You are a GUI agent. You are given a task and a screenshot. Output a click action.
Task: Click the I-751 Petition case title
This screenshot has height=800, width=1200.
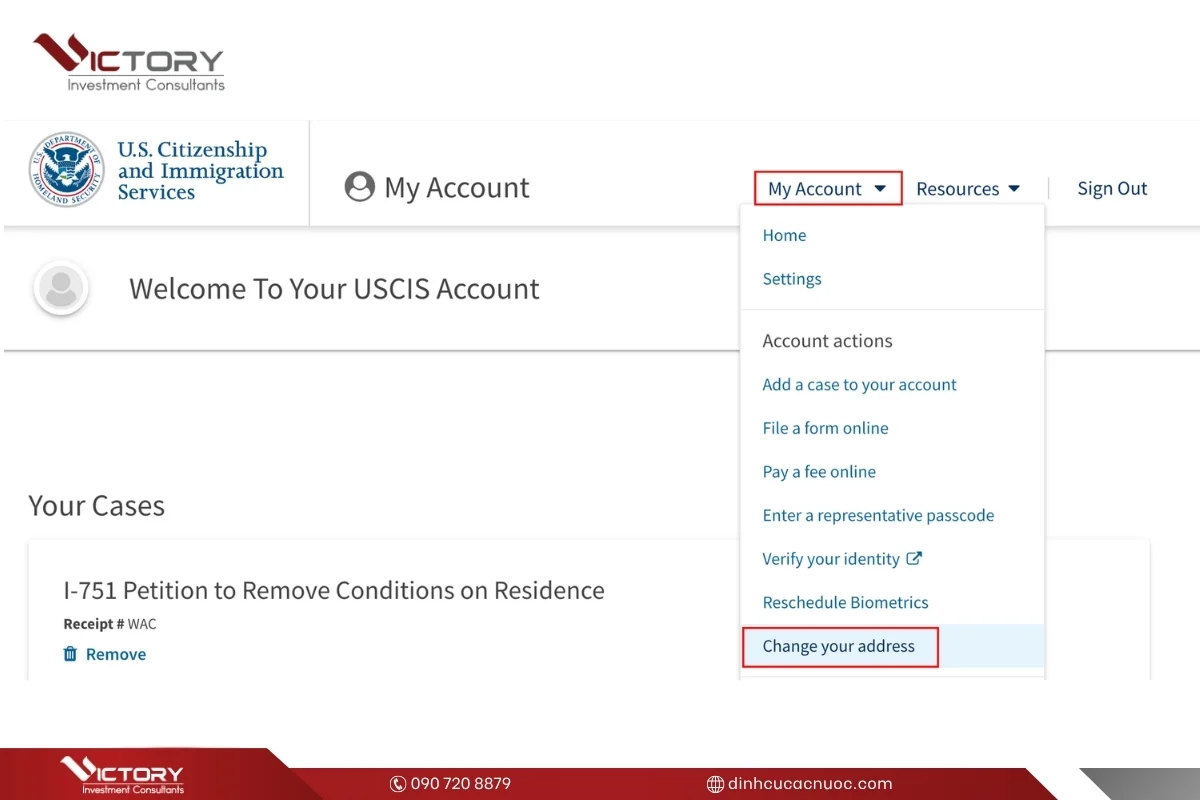[334, 590]
